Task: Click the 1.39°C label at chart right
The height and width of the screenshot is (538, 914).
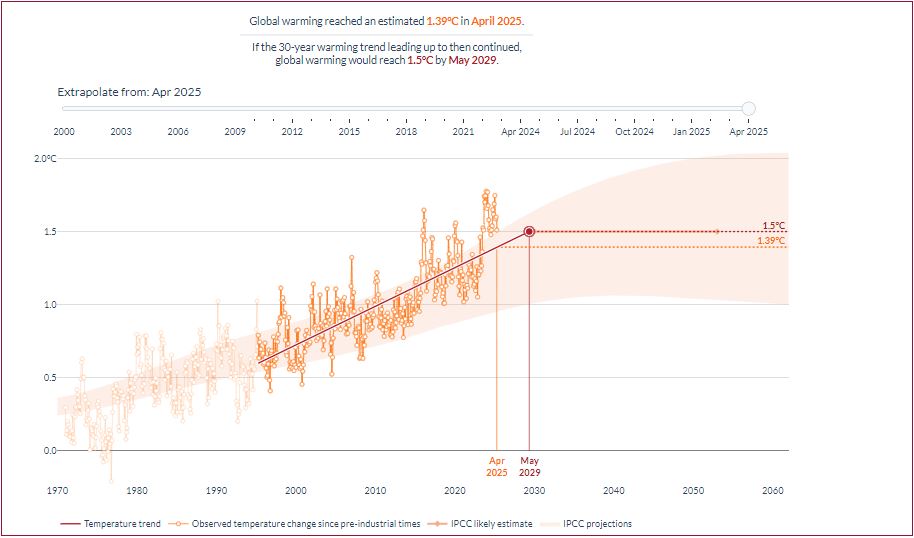Action: click(771, 241)
